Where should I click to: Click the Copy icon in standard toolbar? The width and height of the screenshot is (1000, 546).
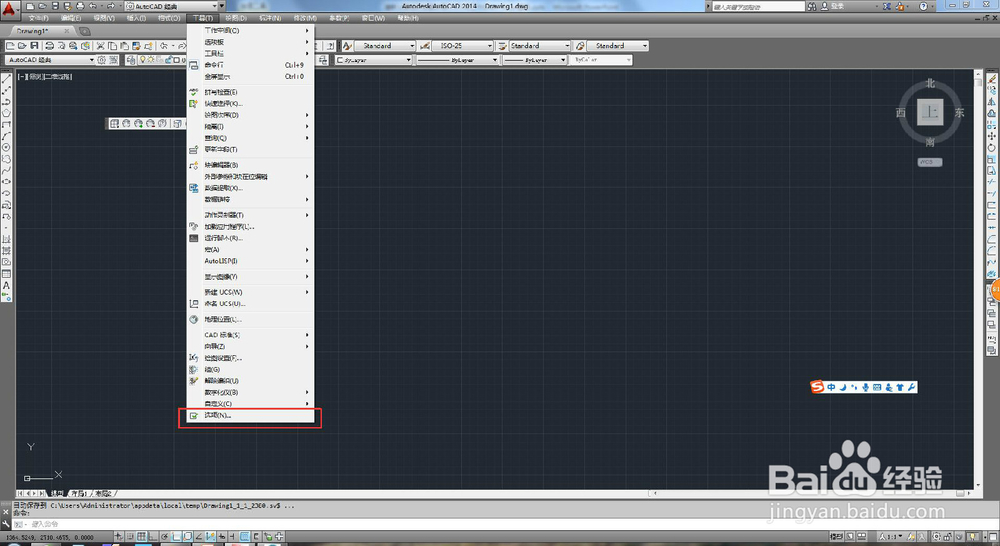click(x=112, y=46)
